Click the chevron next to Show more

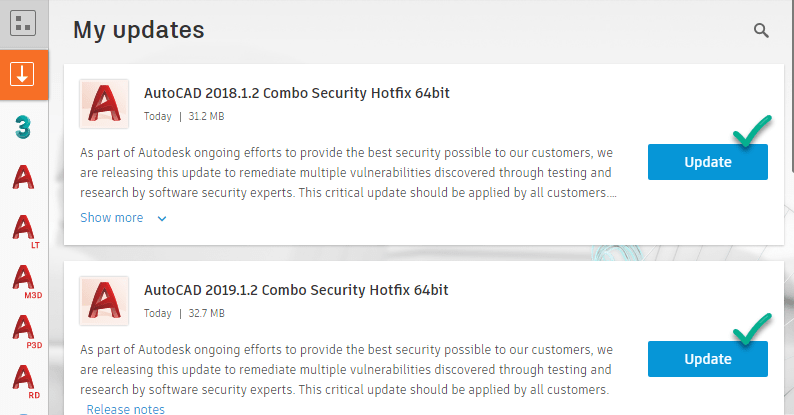162,219
